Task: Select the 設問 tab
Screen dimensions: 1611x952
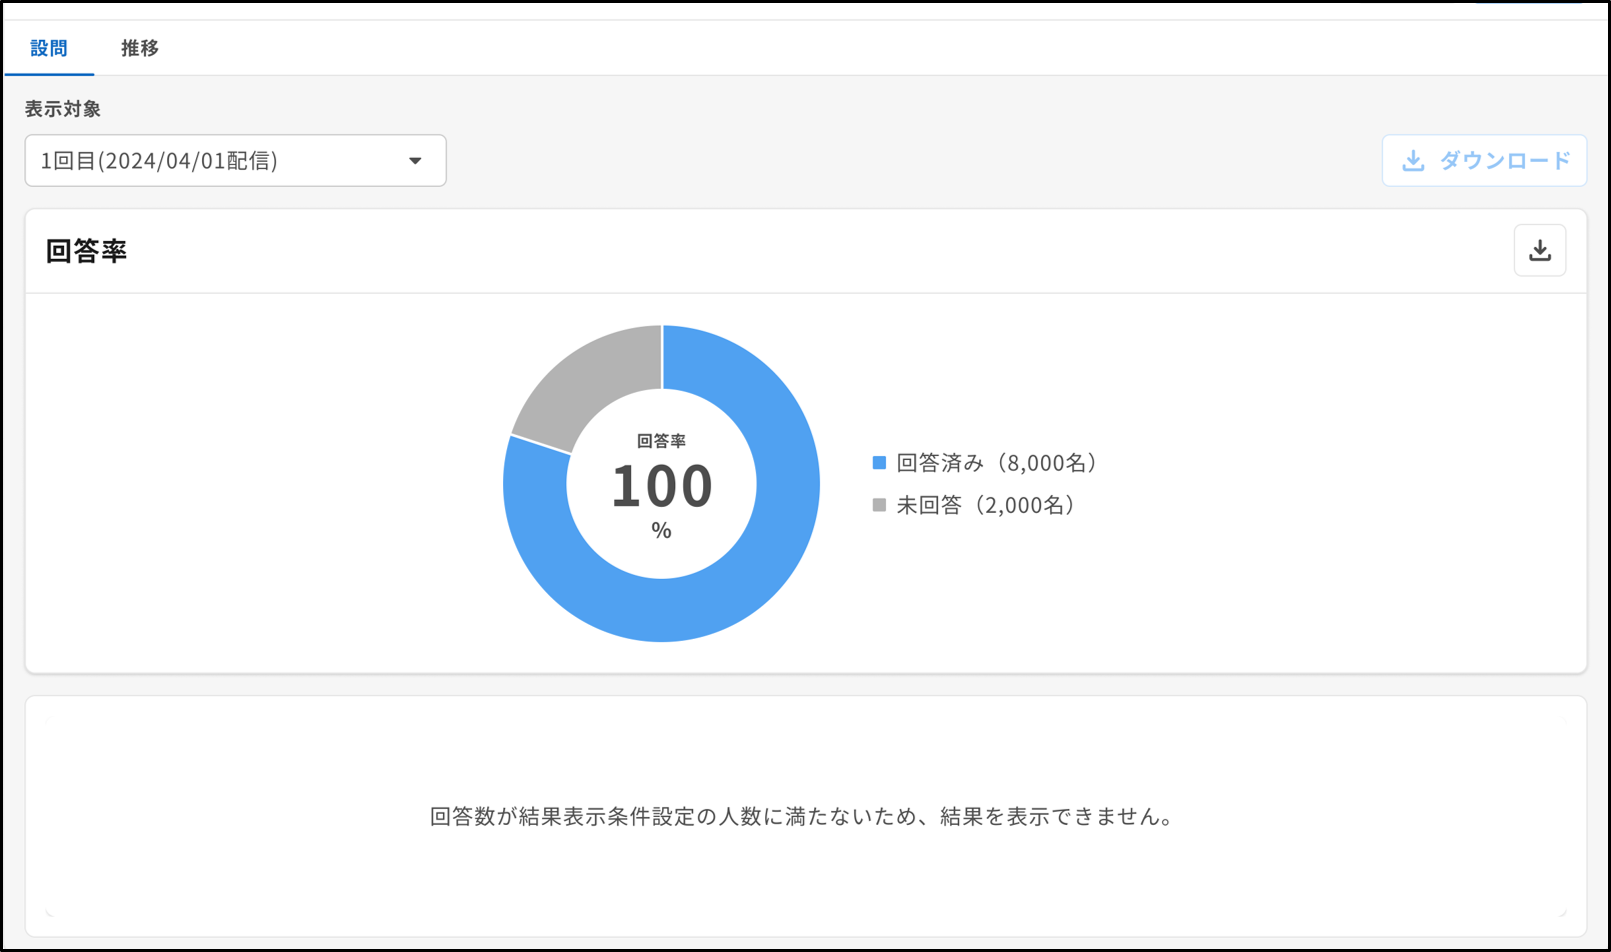Action: [x=50, y=48]
